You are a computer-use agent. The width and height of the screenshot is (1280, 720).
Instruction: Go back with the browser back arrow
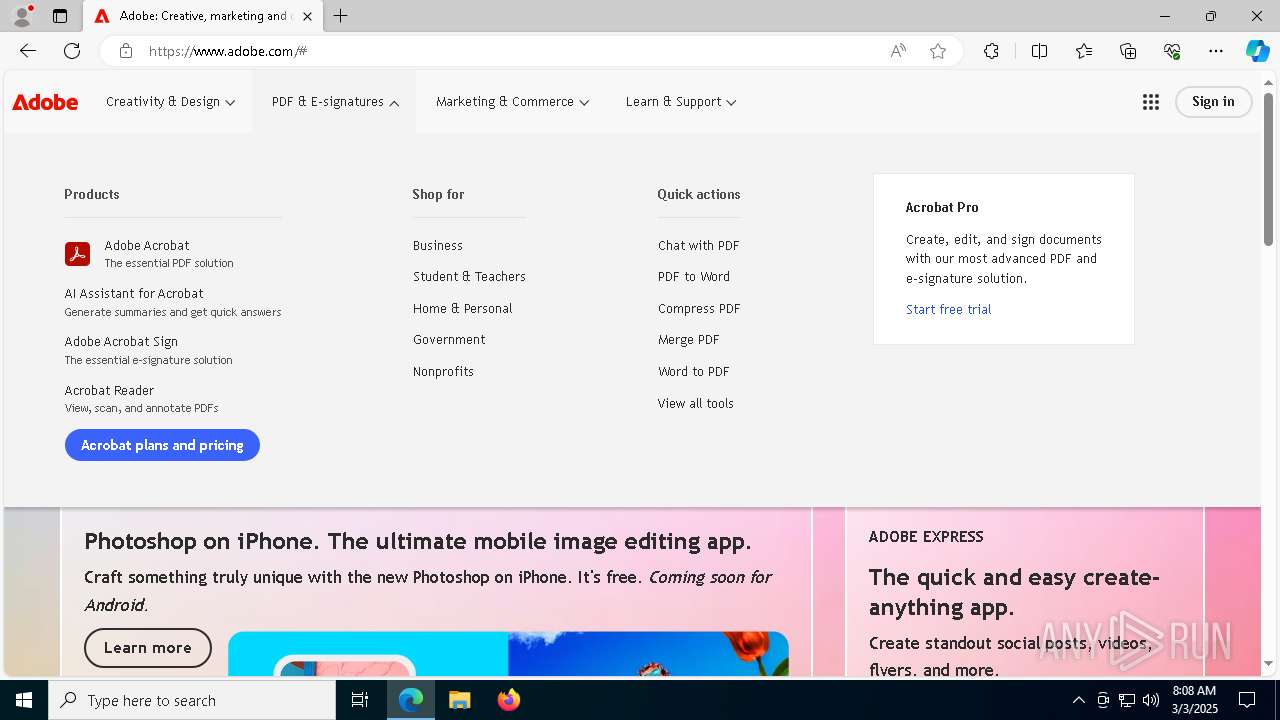point(28,51)
